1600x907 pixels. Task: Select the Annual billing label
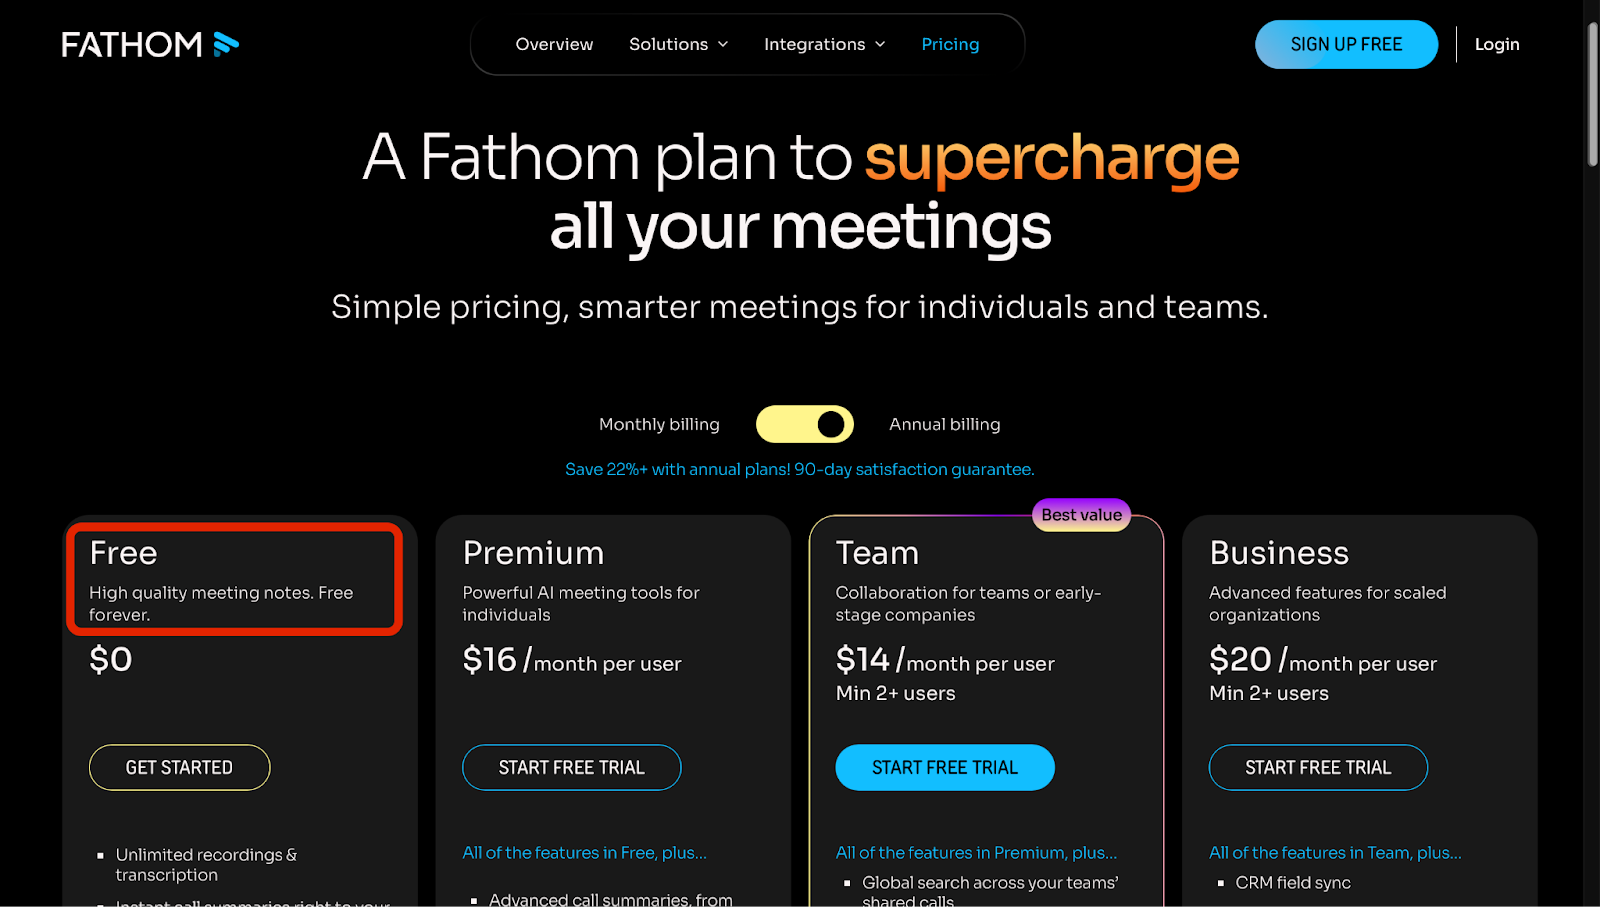[x=944, y=424]
